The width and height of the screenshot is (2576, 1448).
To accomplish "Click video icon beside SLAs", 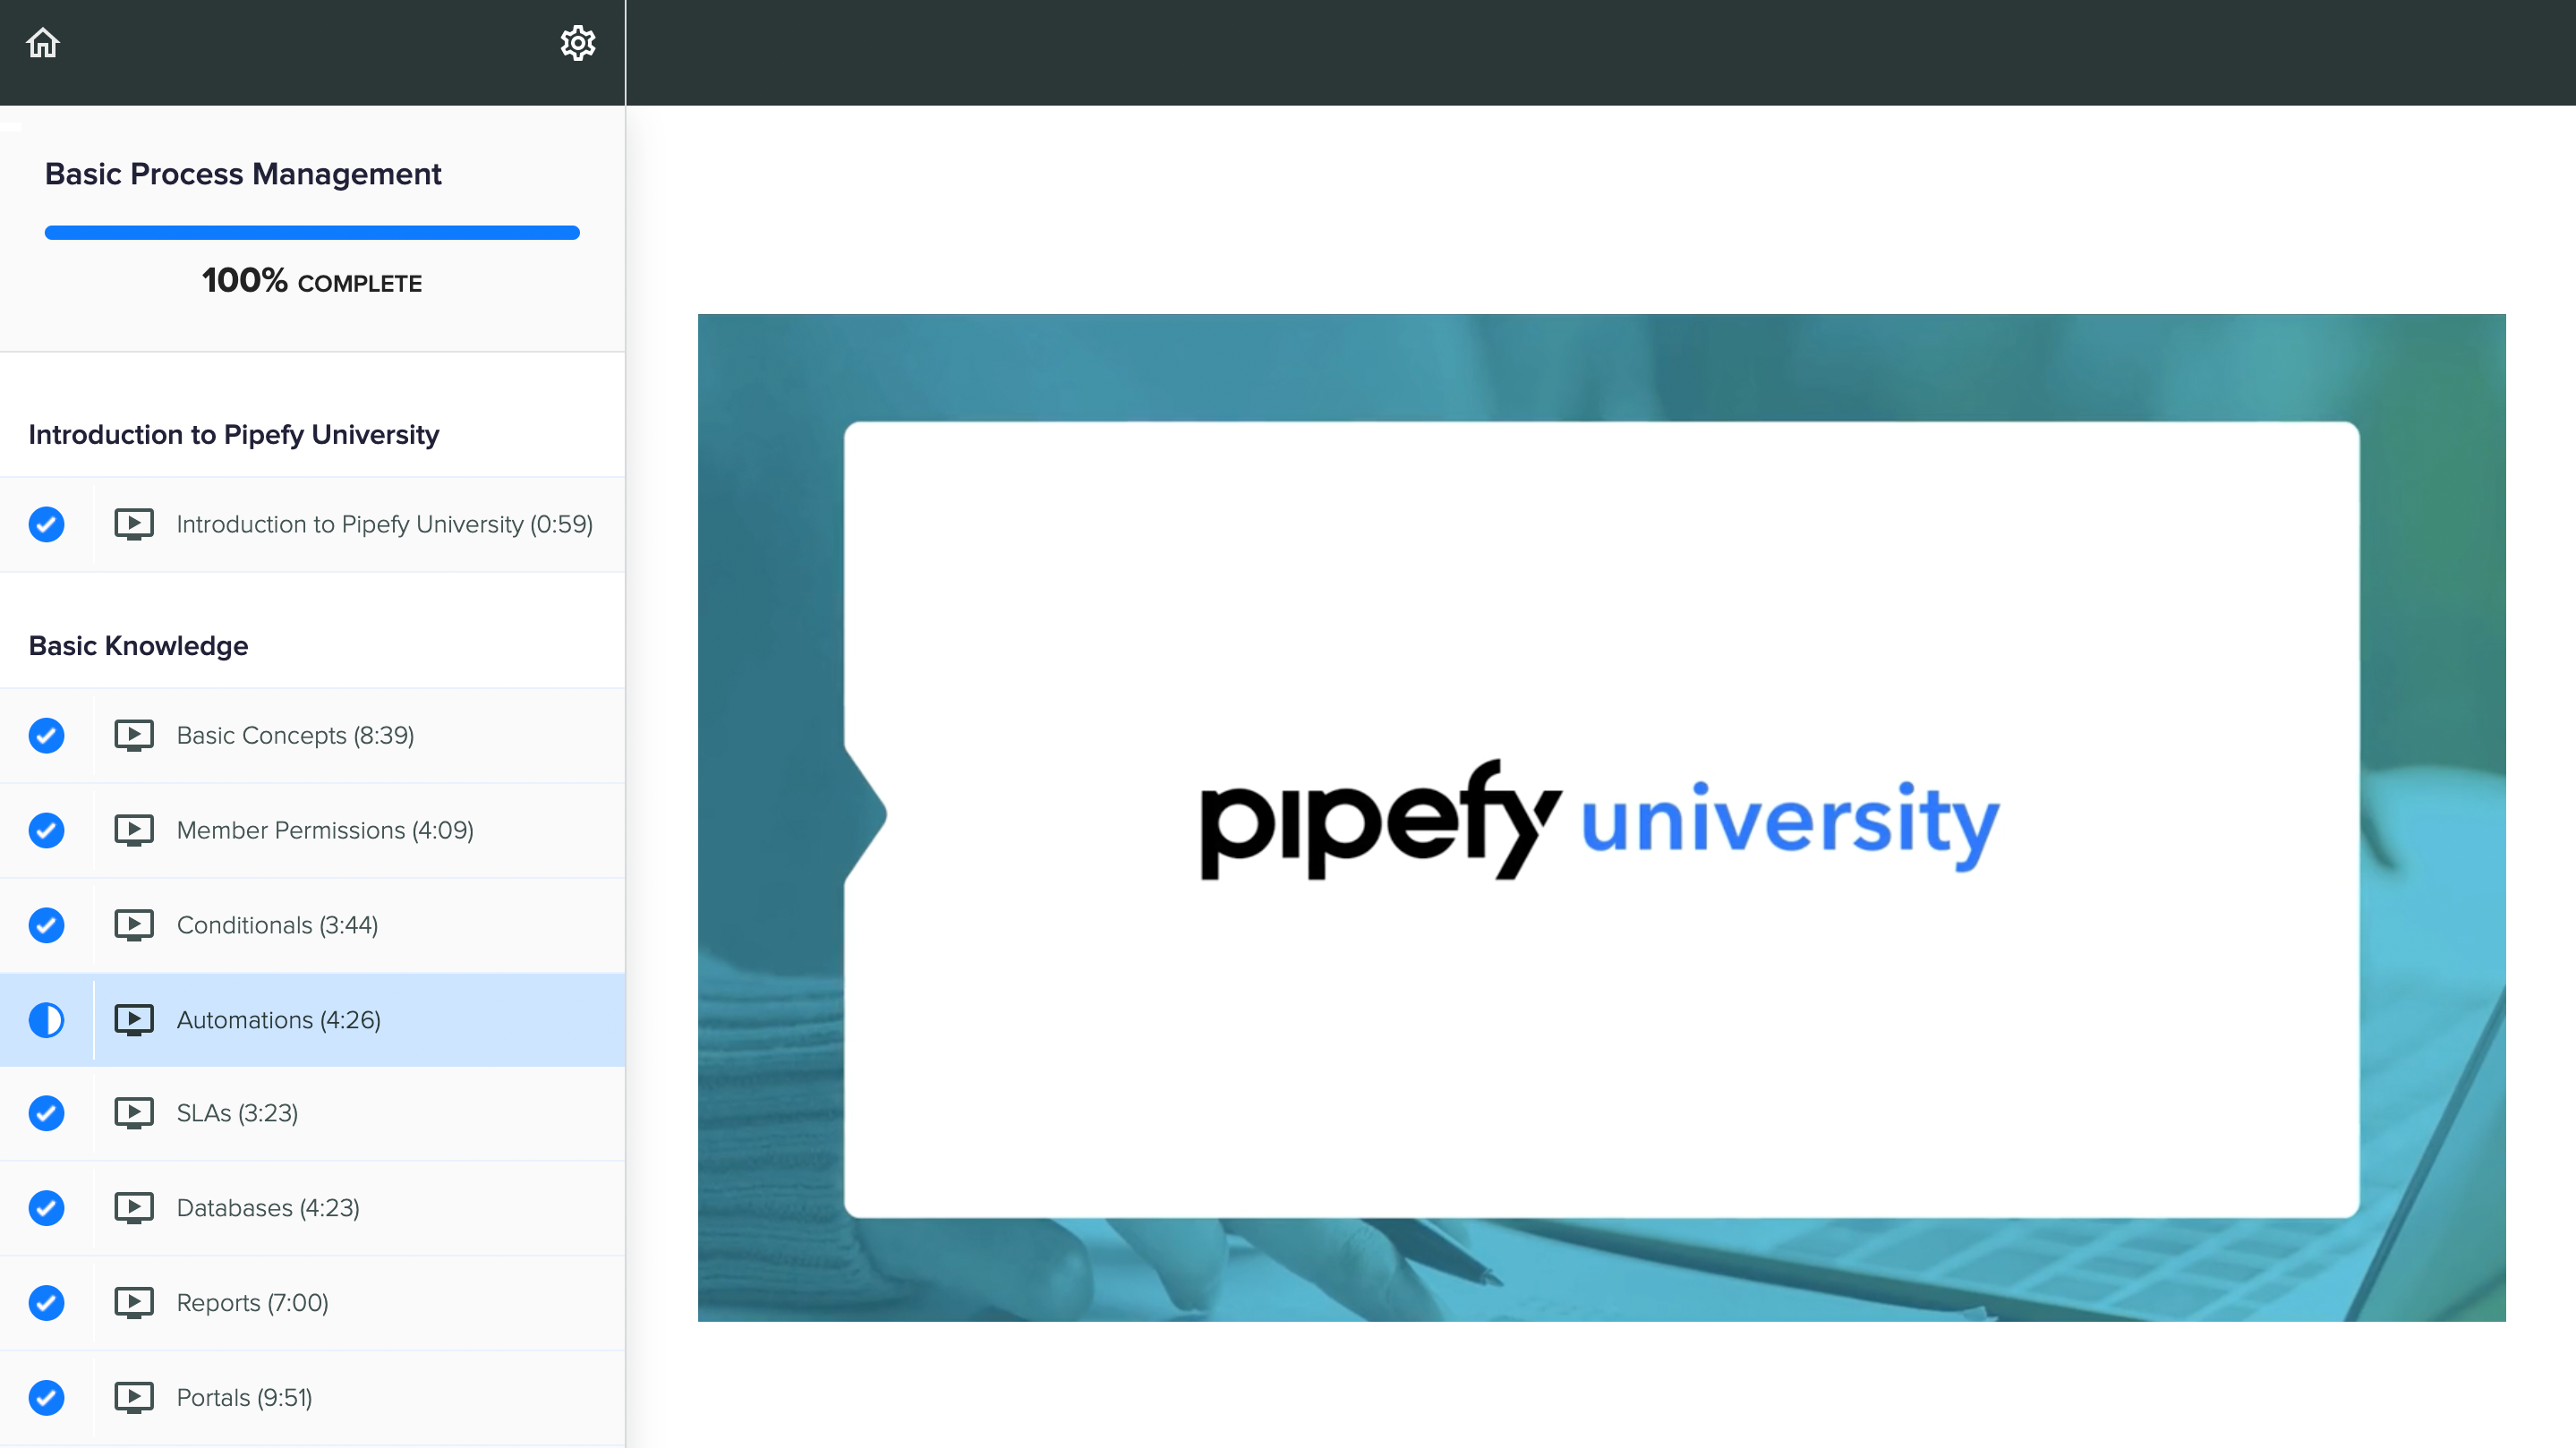I will 134,1113.
